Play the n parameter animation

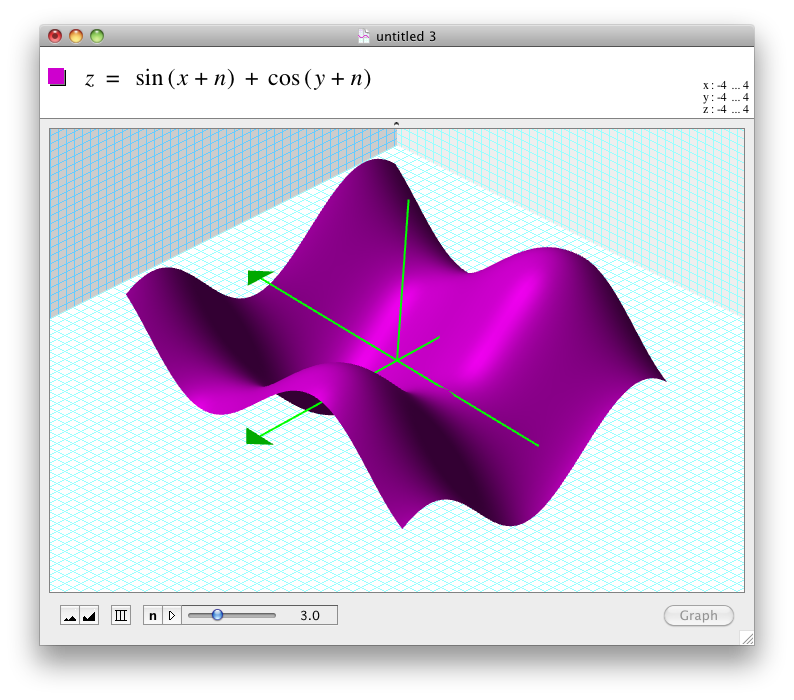tap(172, 615)
